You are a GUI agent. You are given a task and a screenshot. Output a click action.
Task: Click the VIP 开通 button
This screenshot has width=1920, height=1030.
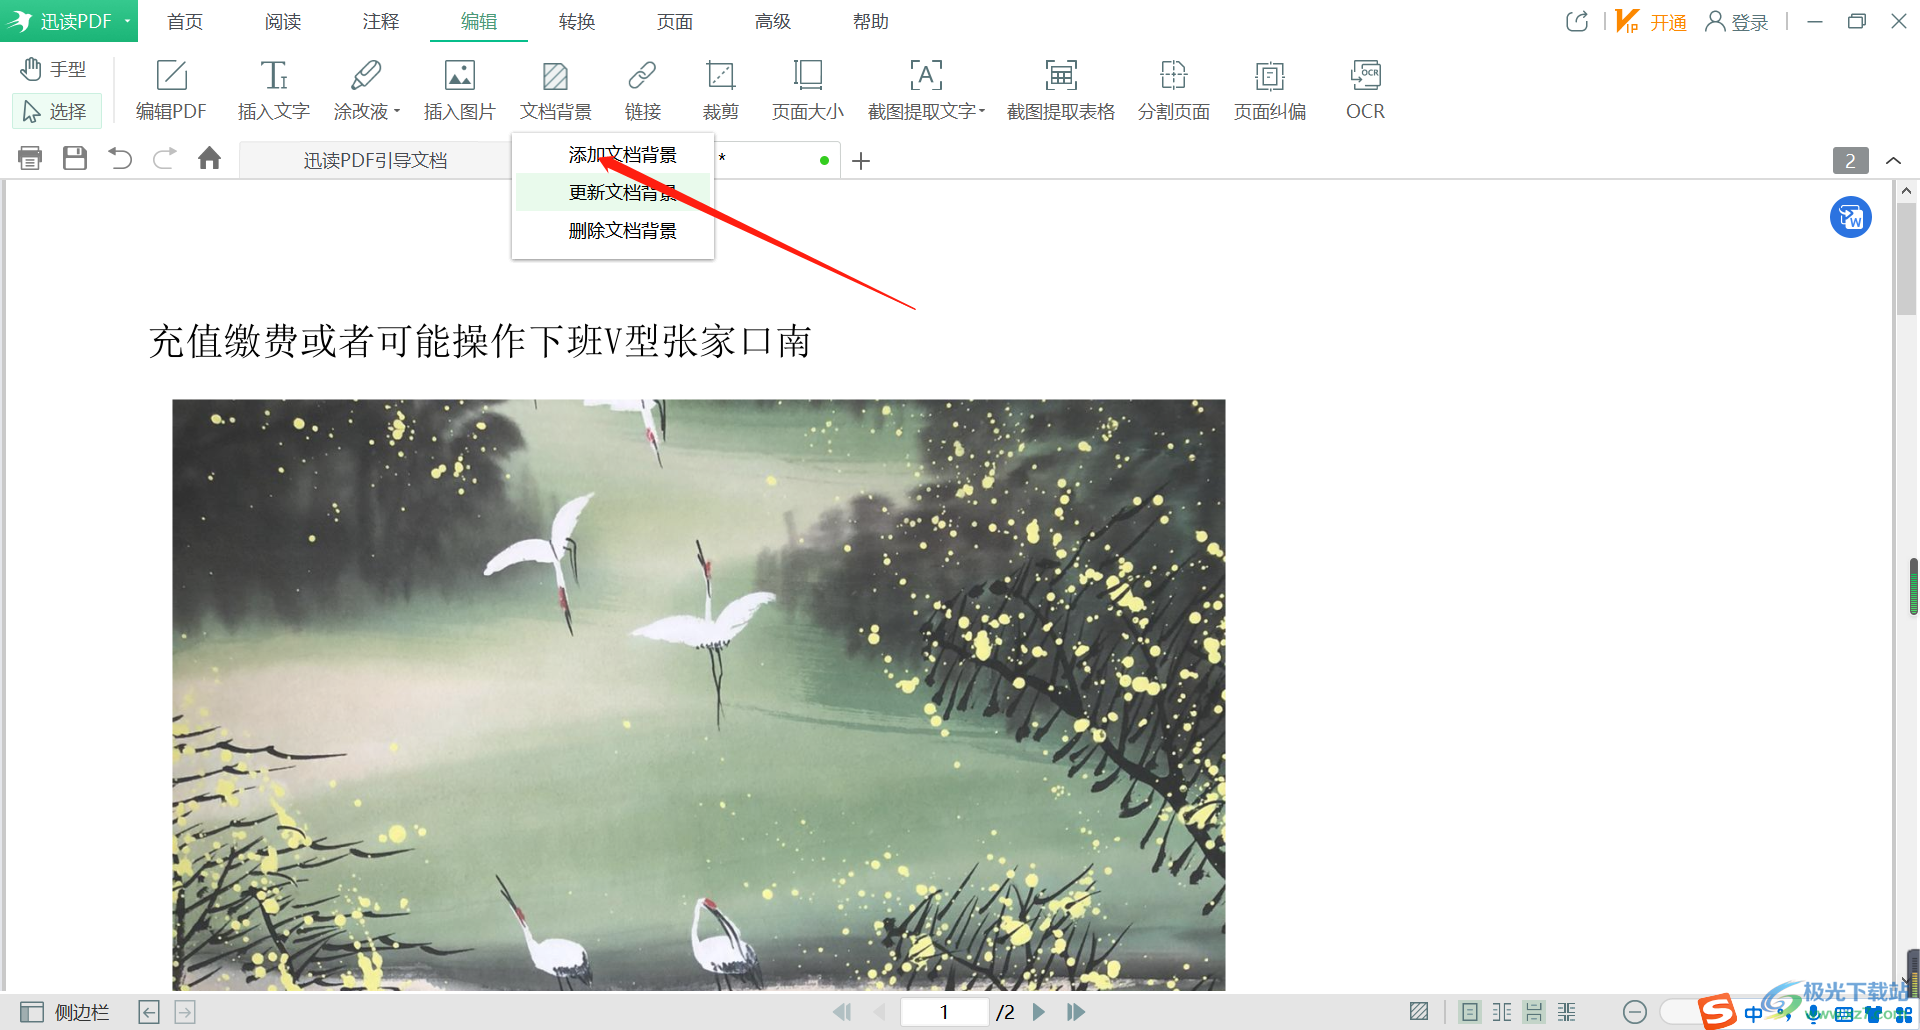coord(1651,21)
